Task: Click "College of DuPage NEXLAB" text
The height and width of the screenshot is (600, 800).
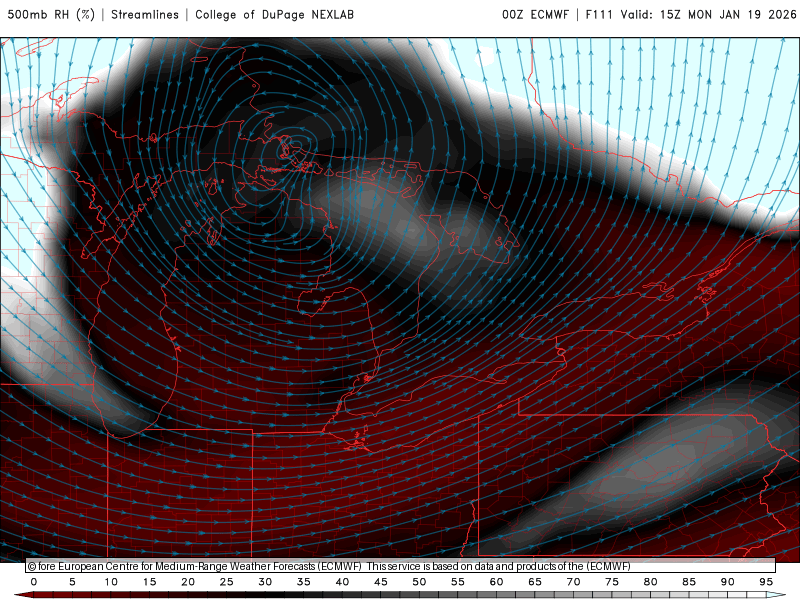Action: [x=274, y=14]
